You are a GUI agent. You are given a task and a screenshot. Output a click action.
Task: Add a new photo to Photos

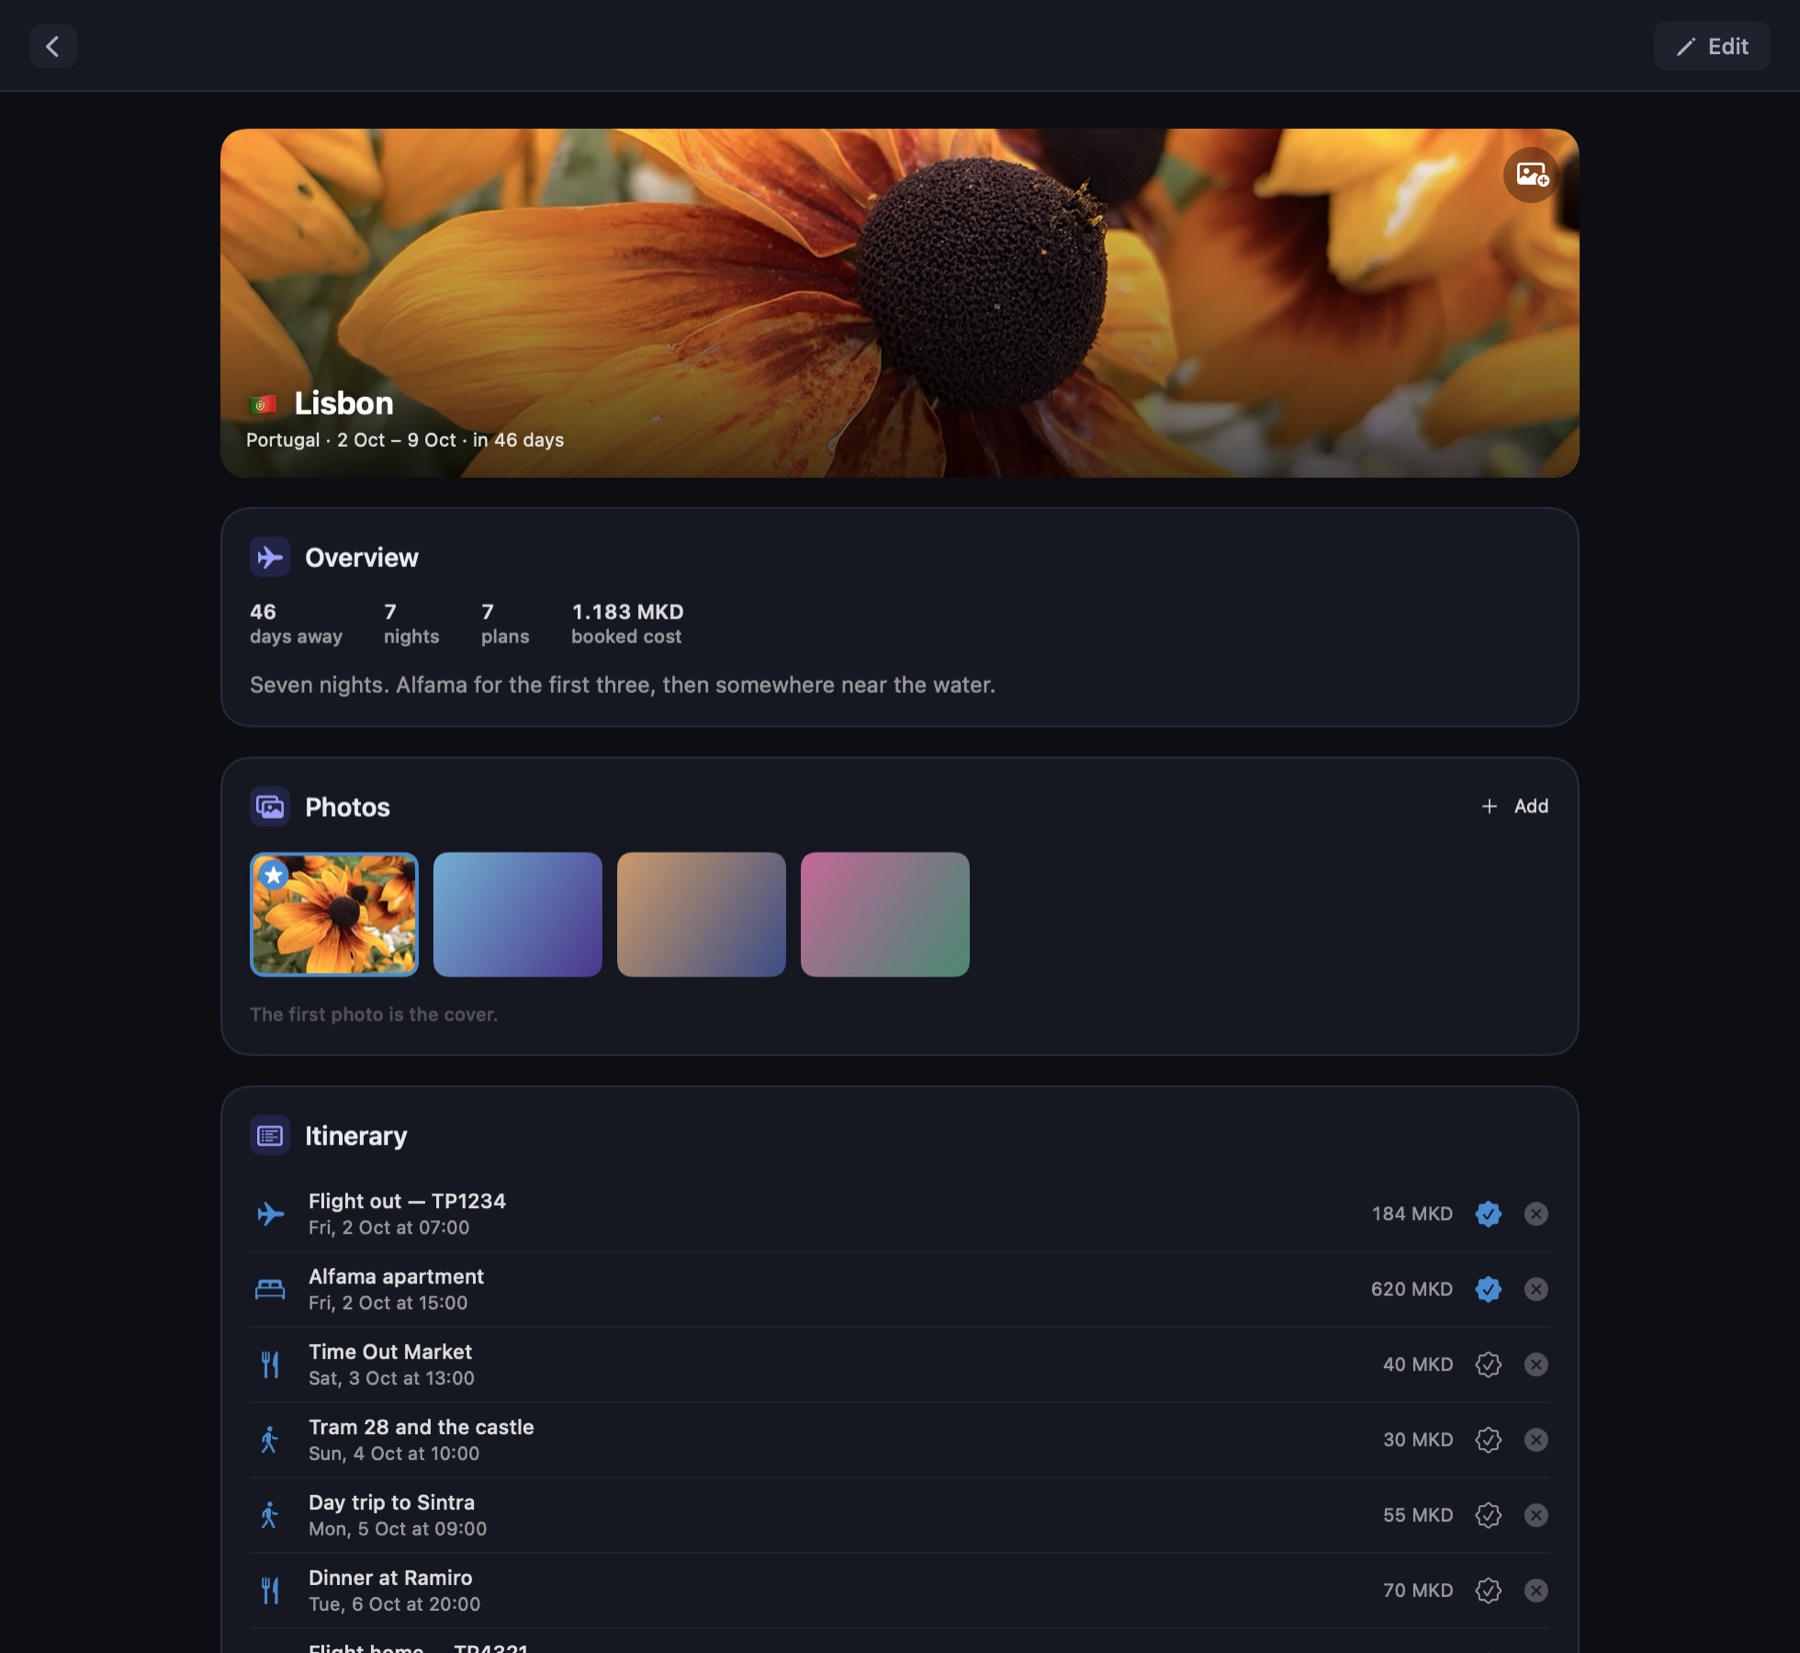(1514, 806)
